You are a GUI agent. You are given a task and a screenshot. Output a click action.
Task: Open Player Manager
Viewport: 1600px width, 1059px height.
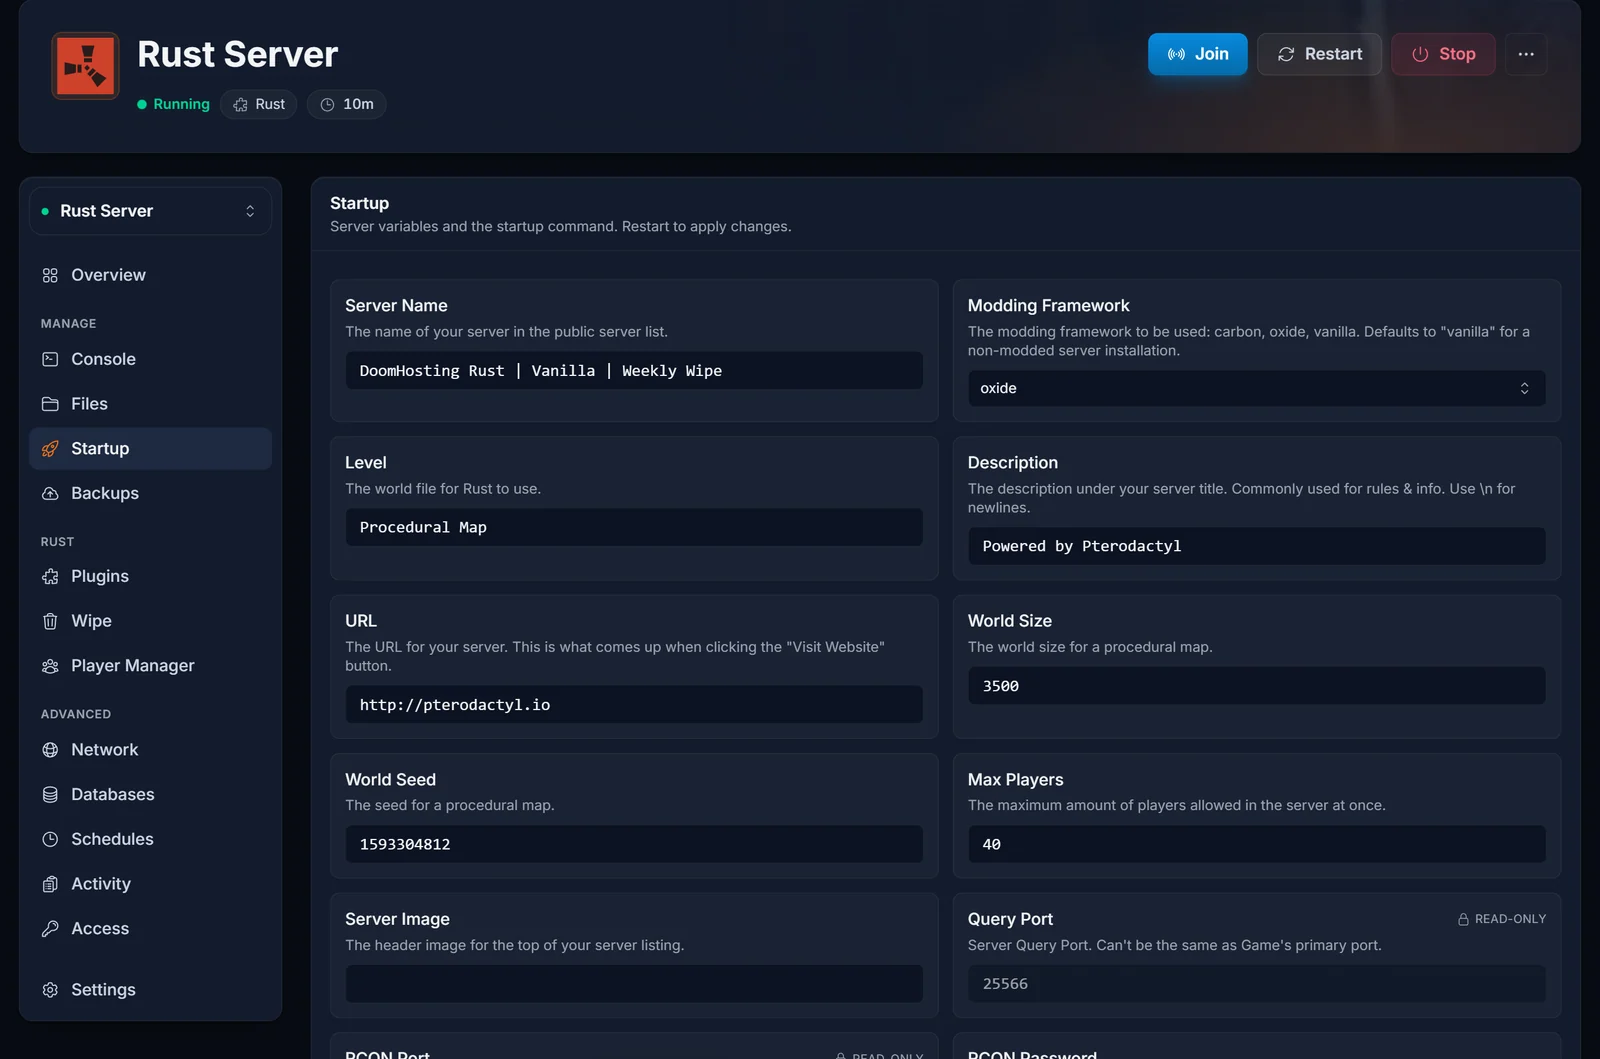pyautogui.click(x=150, y=666)
